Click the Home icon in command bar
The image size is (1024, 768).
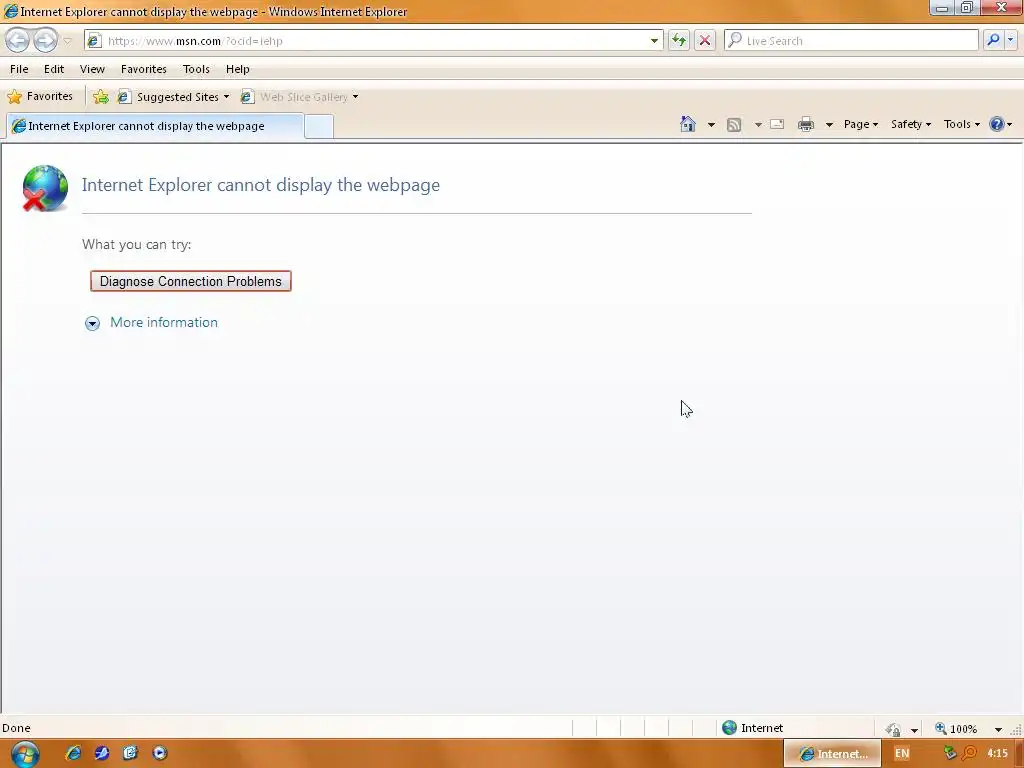688,124
